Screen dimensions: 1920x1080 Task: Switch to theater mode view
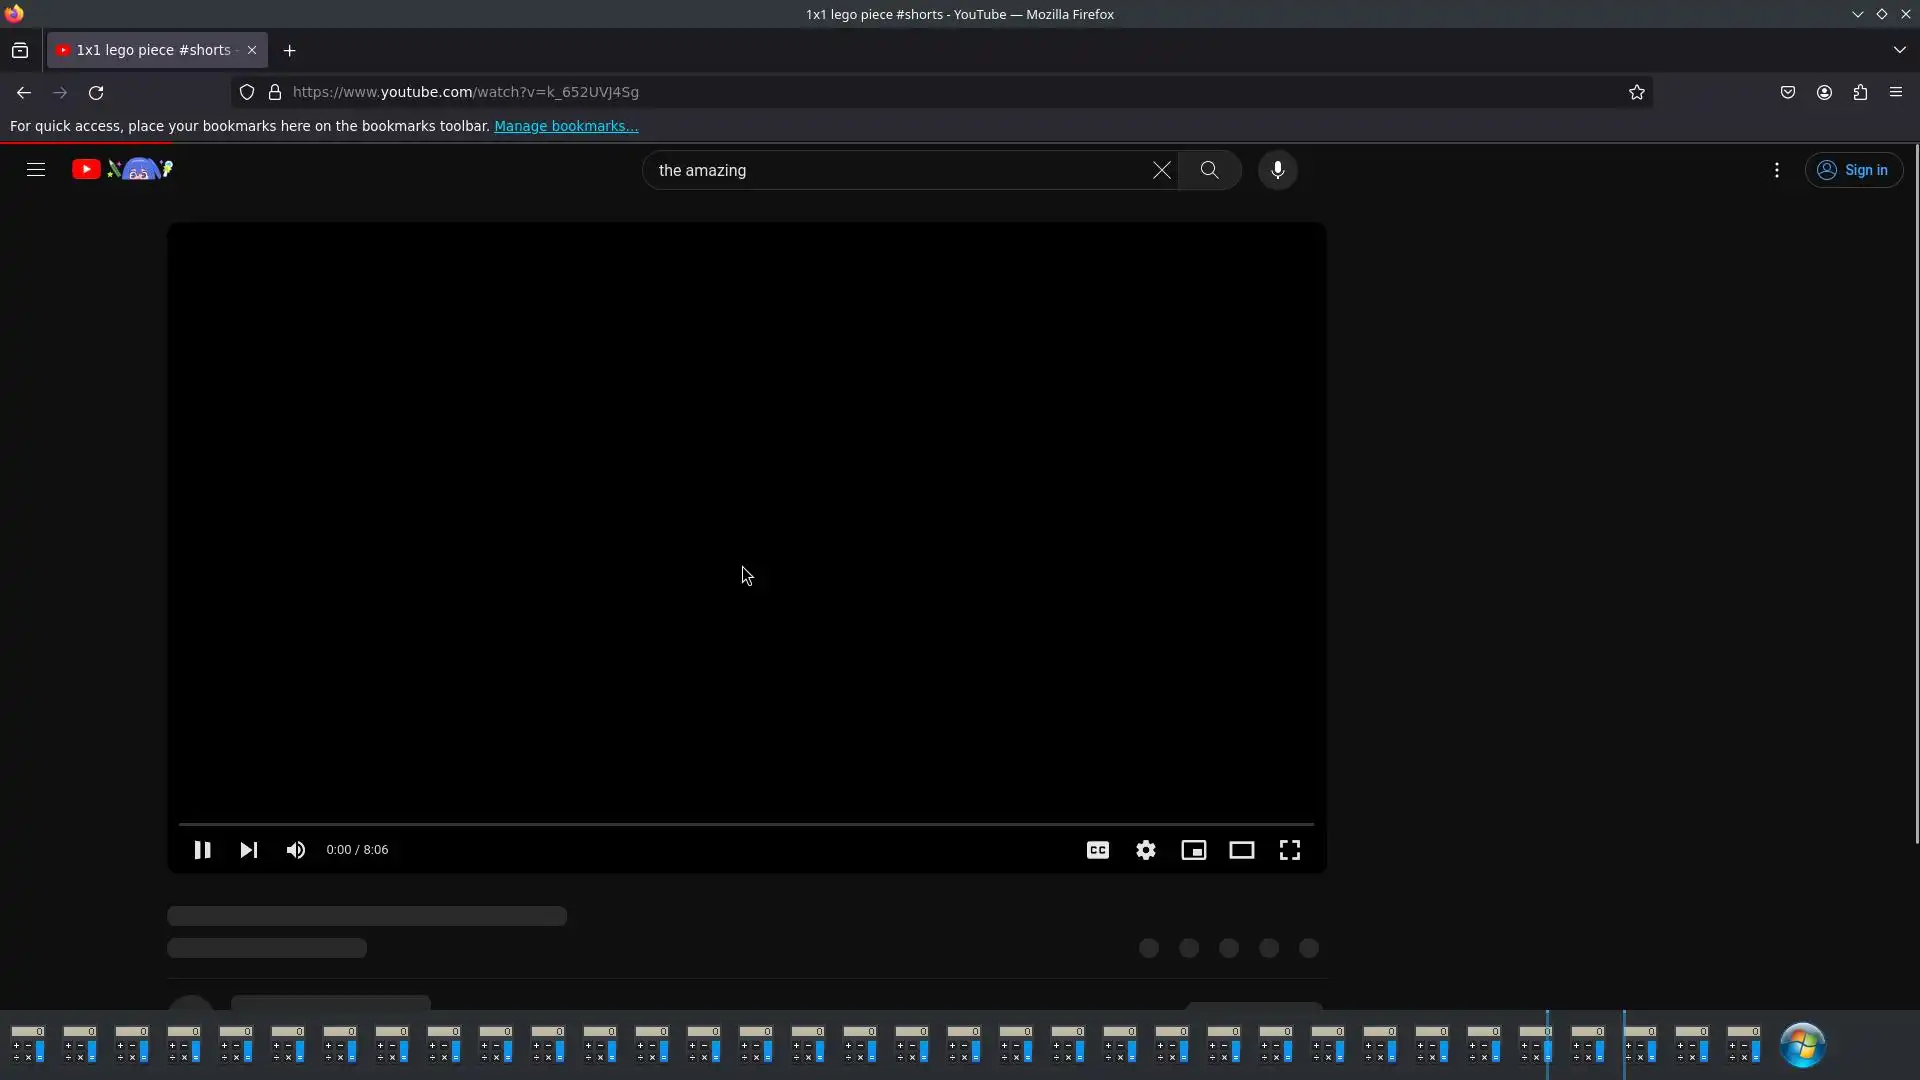(1241, 850)
